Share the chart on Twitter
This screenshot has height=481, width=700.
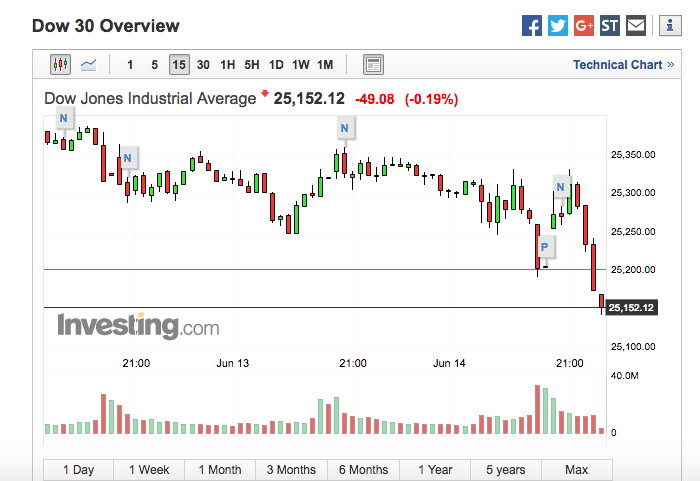[558, 26]
